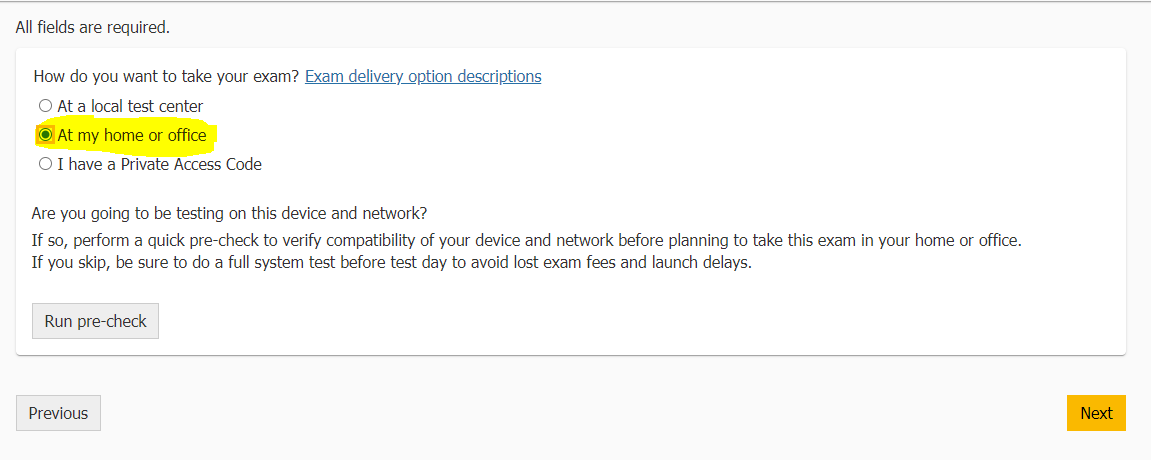The width and height of the screenshot is (1151, 460).
Task: Select the "At a local test center" radio button
Action: [46, 106]
